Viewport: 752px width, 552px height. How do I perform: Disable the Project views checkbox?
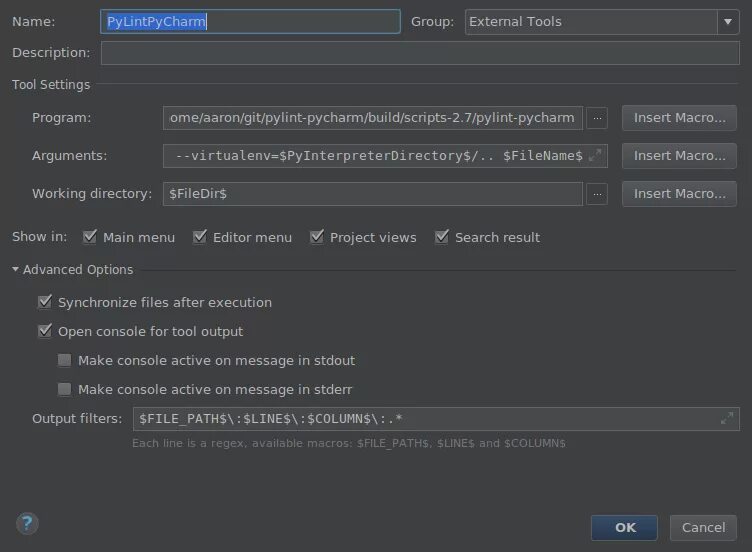click(x=317, y=237)
